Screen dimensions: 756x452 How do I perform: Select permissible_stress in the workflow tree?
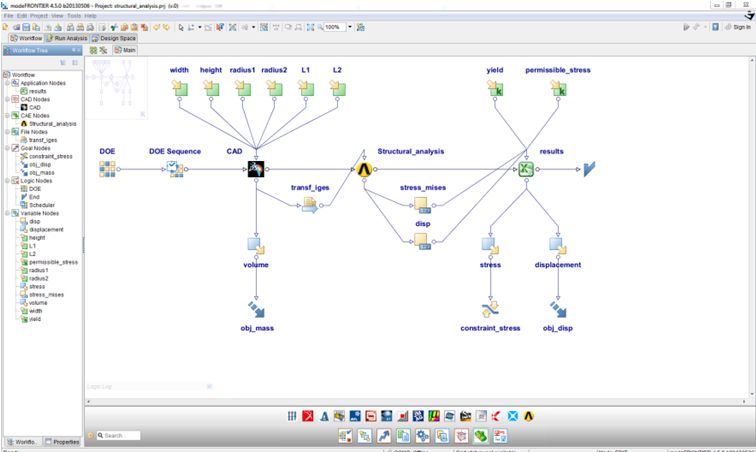tap(53, 262)
